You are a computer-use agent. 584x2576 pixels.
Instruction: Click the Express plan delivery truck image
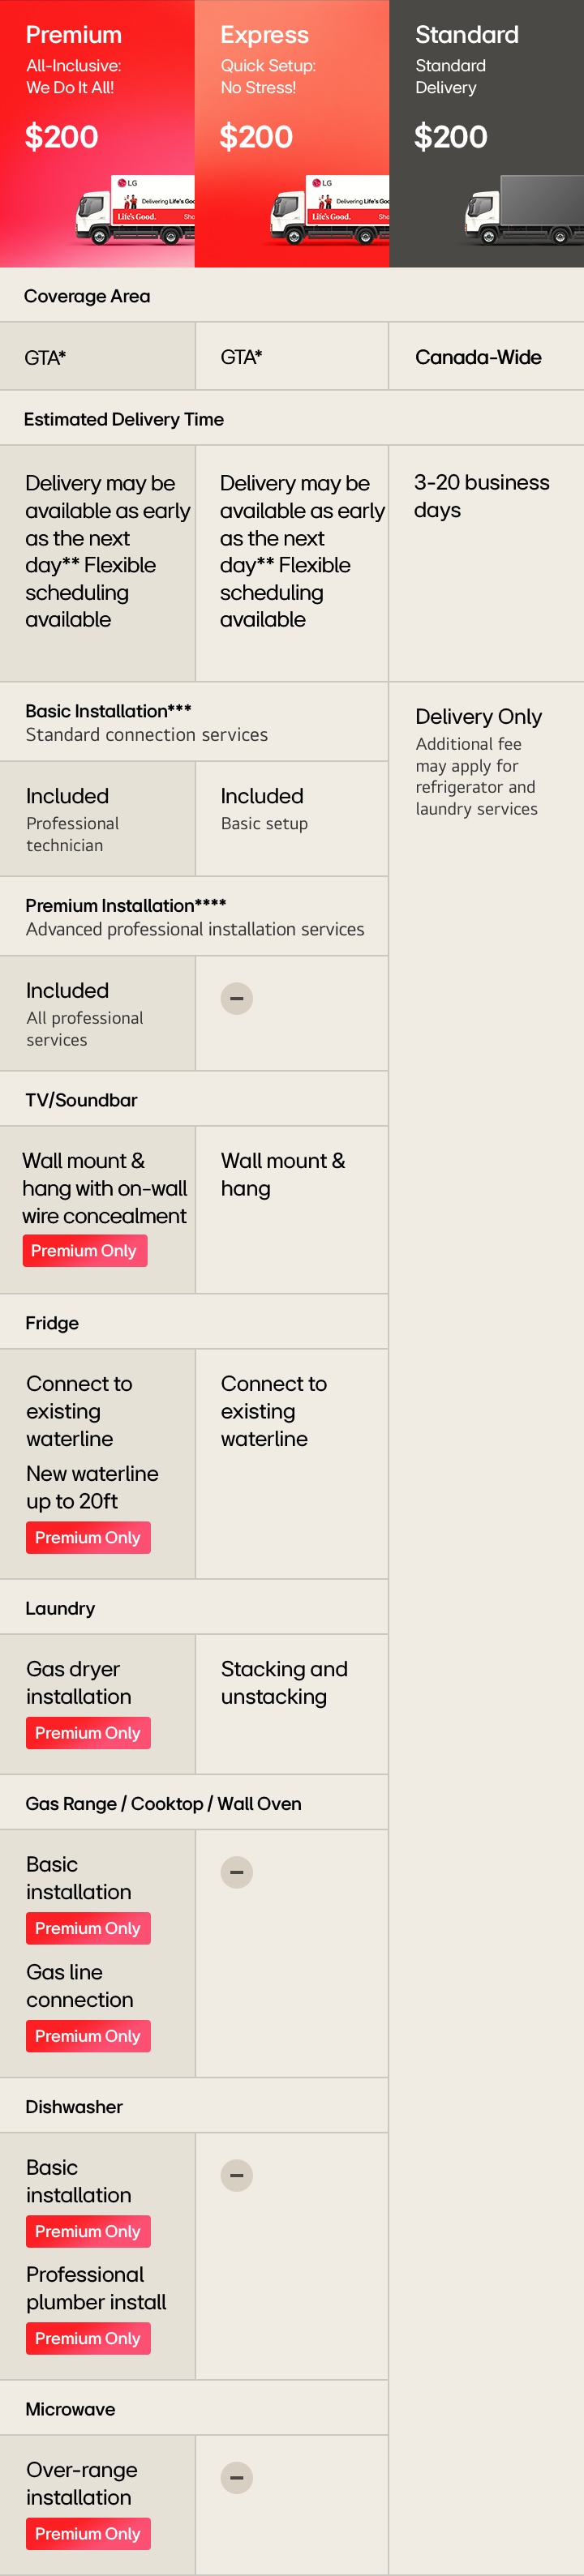click(x=330, y=210)
